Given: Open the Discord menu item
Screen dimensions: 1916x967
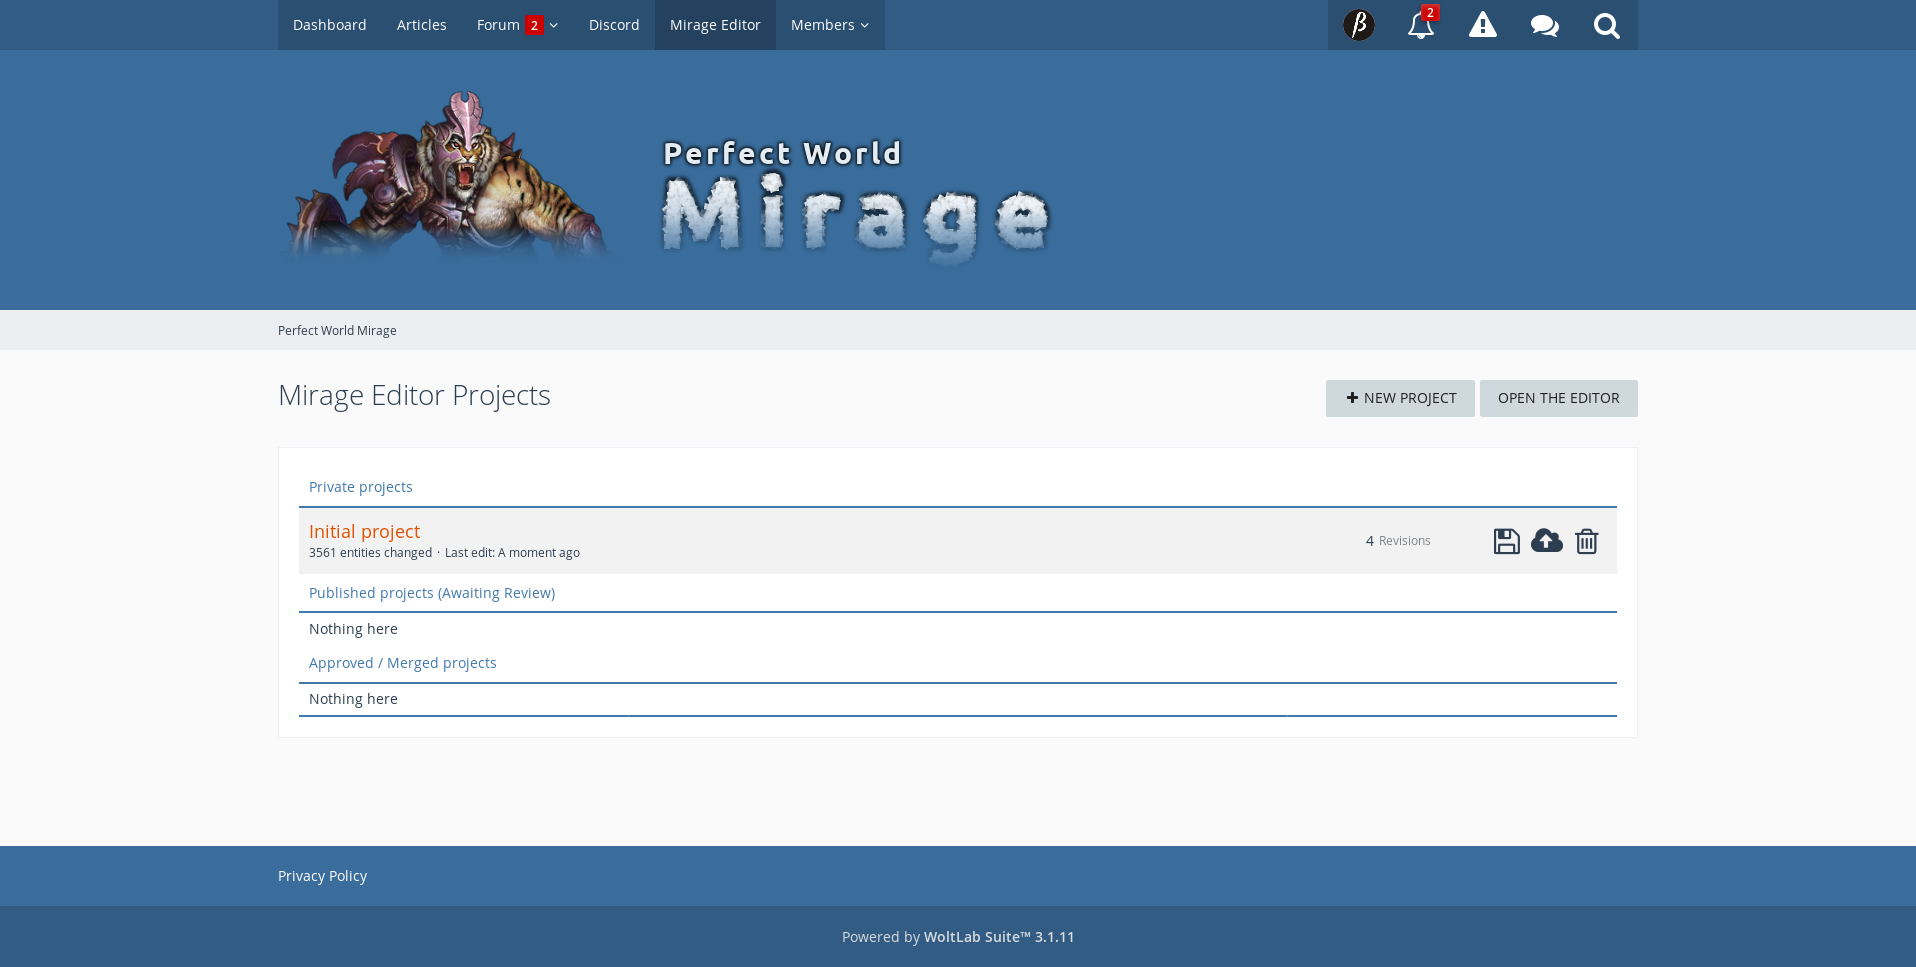Looking at the screenshot, I should 613,25.
